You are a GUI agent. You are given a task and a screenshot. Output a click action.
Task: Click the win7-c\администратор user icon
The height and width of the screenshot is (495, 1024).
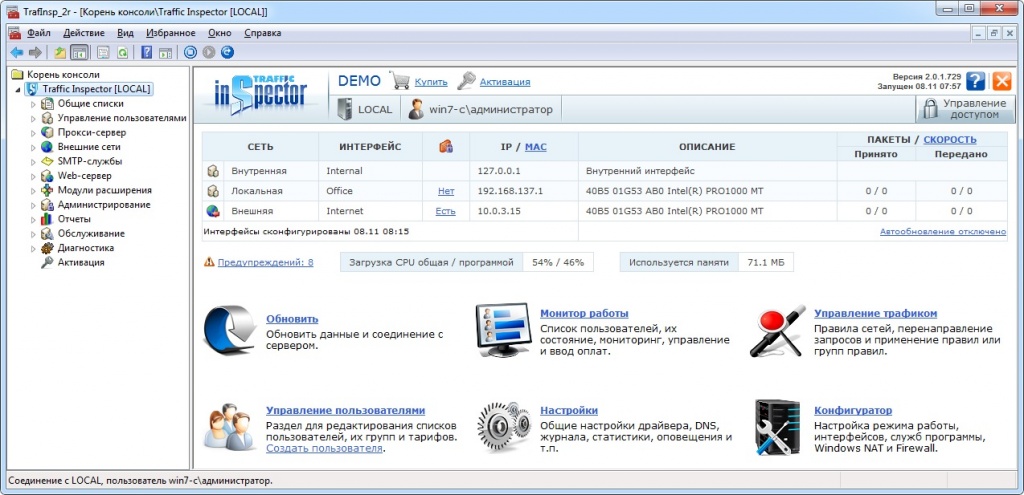[415, 109]
